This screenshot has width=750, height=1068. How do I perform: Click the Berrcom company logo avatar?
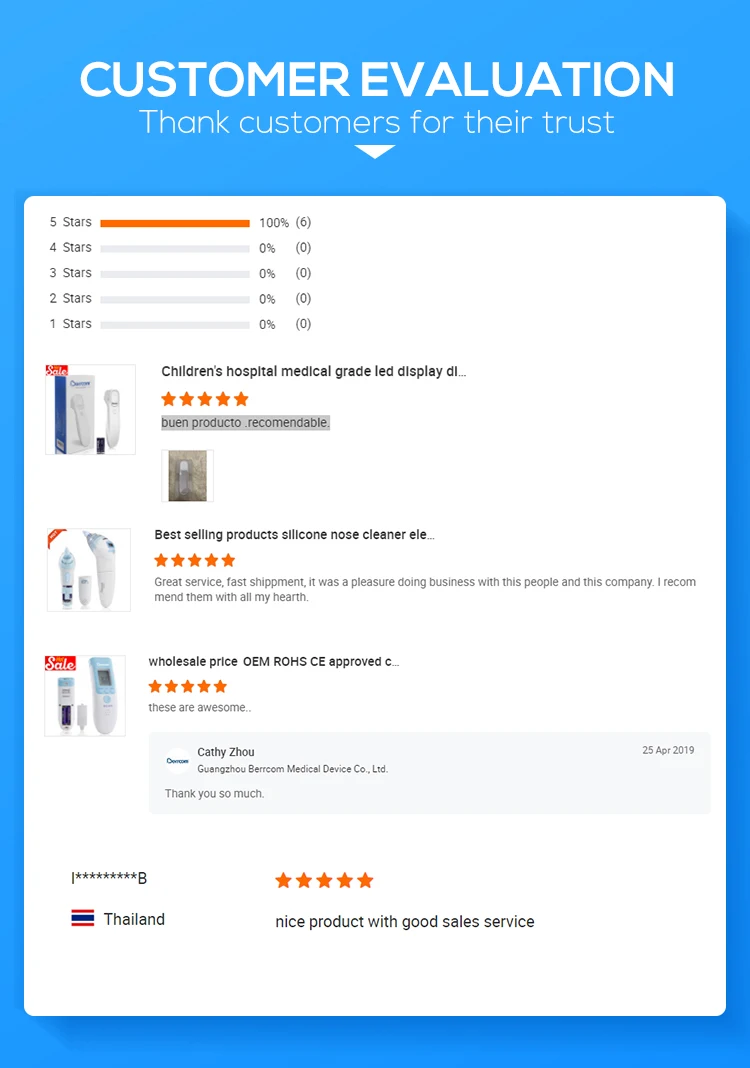coord(178,760)
